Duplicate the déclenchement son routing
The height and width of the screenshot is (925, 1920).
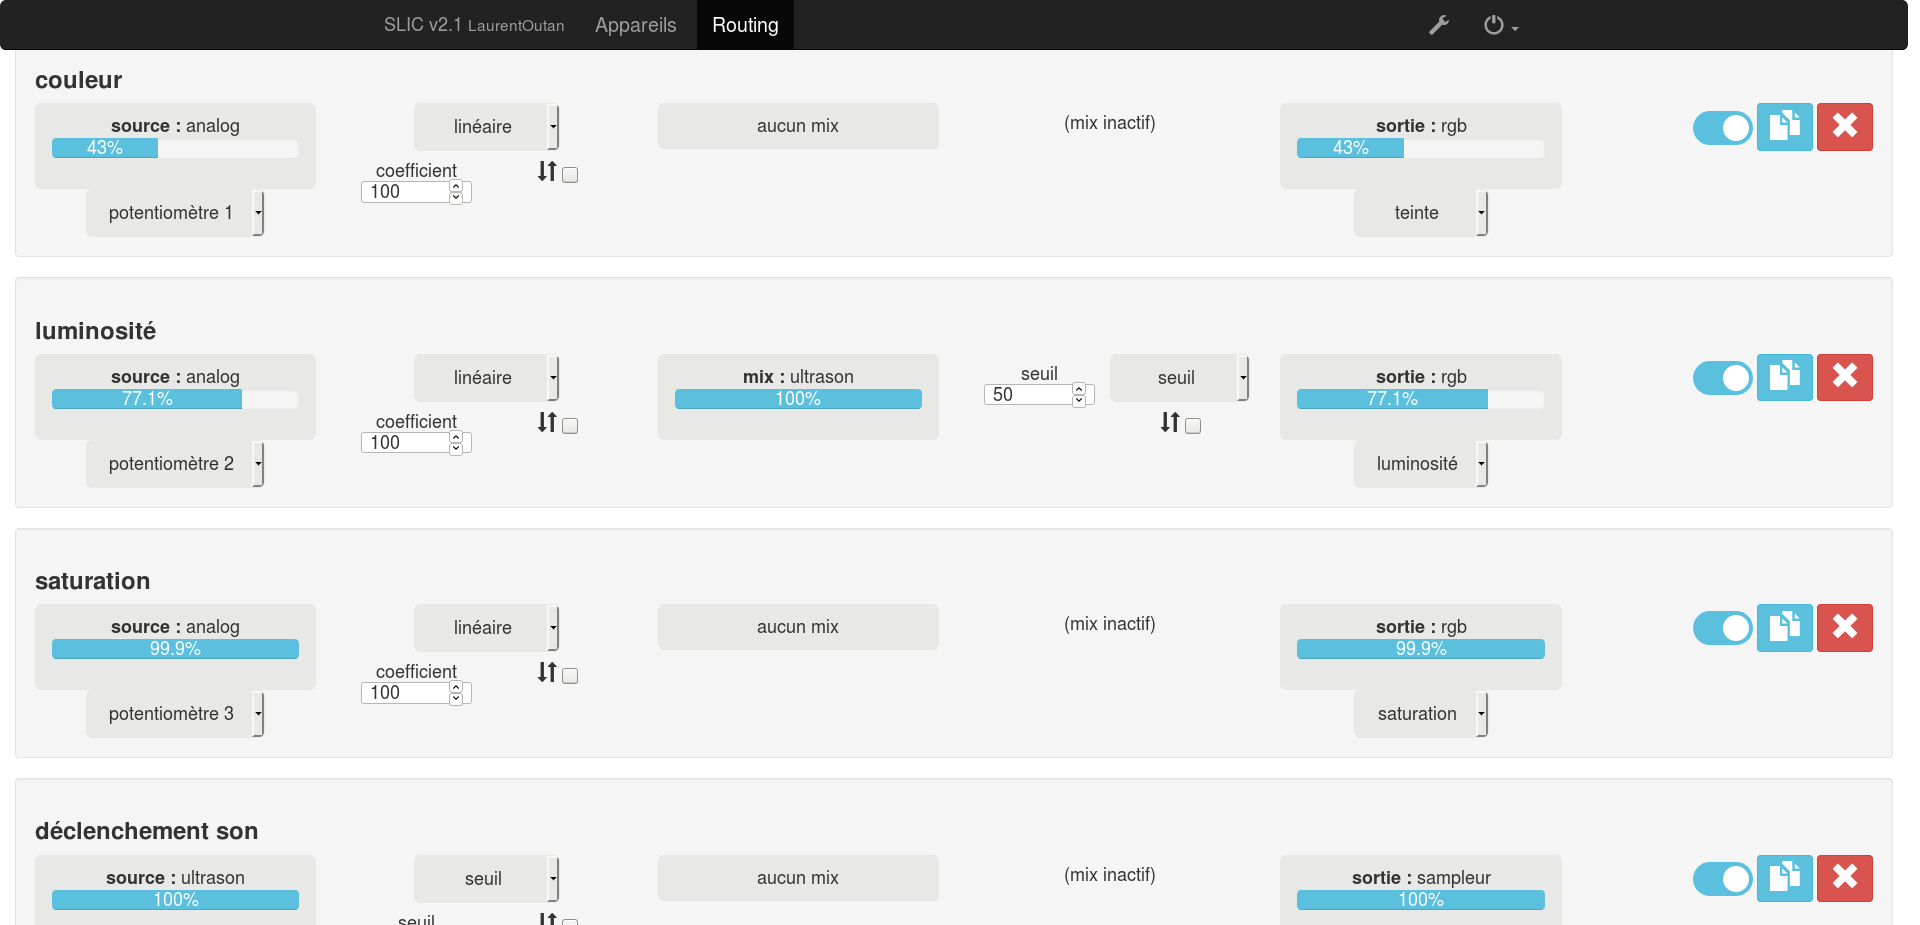click(x=1785, y=879)
